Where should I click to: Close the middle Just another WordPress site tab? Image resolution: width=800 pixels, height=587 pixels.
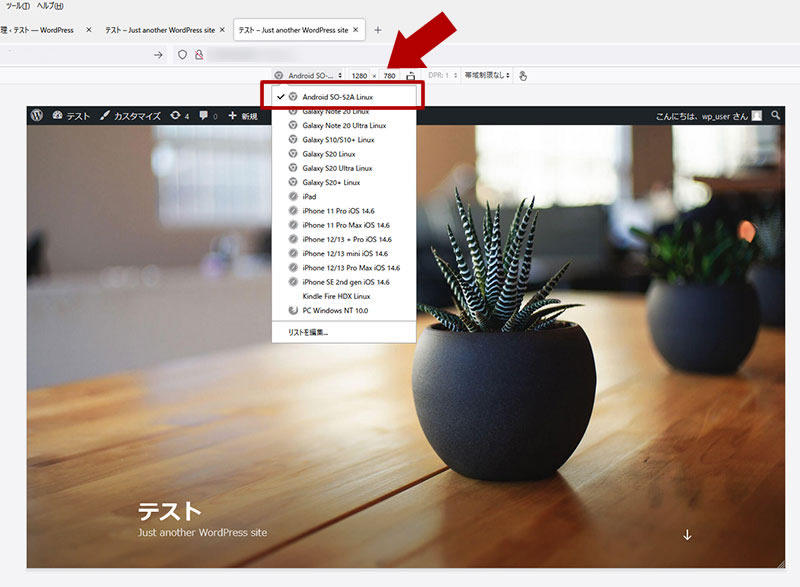[x=222, y=30]
